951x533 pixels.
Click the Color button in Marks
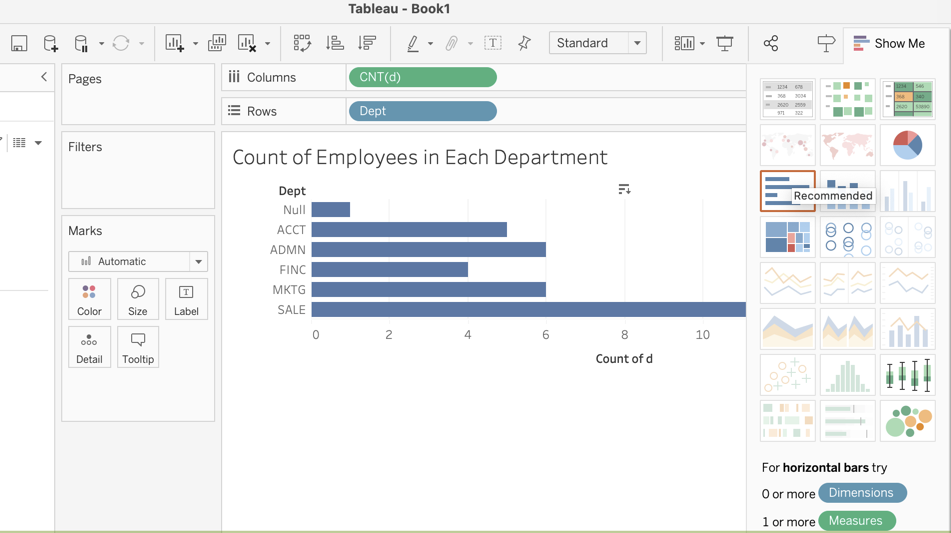(x=89, y=300)
